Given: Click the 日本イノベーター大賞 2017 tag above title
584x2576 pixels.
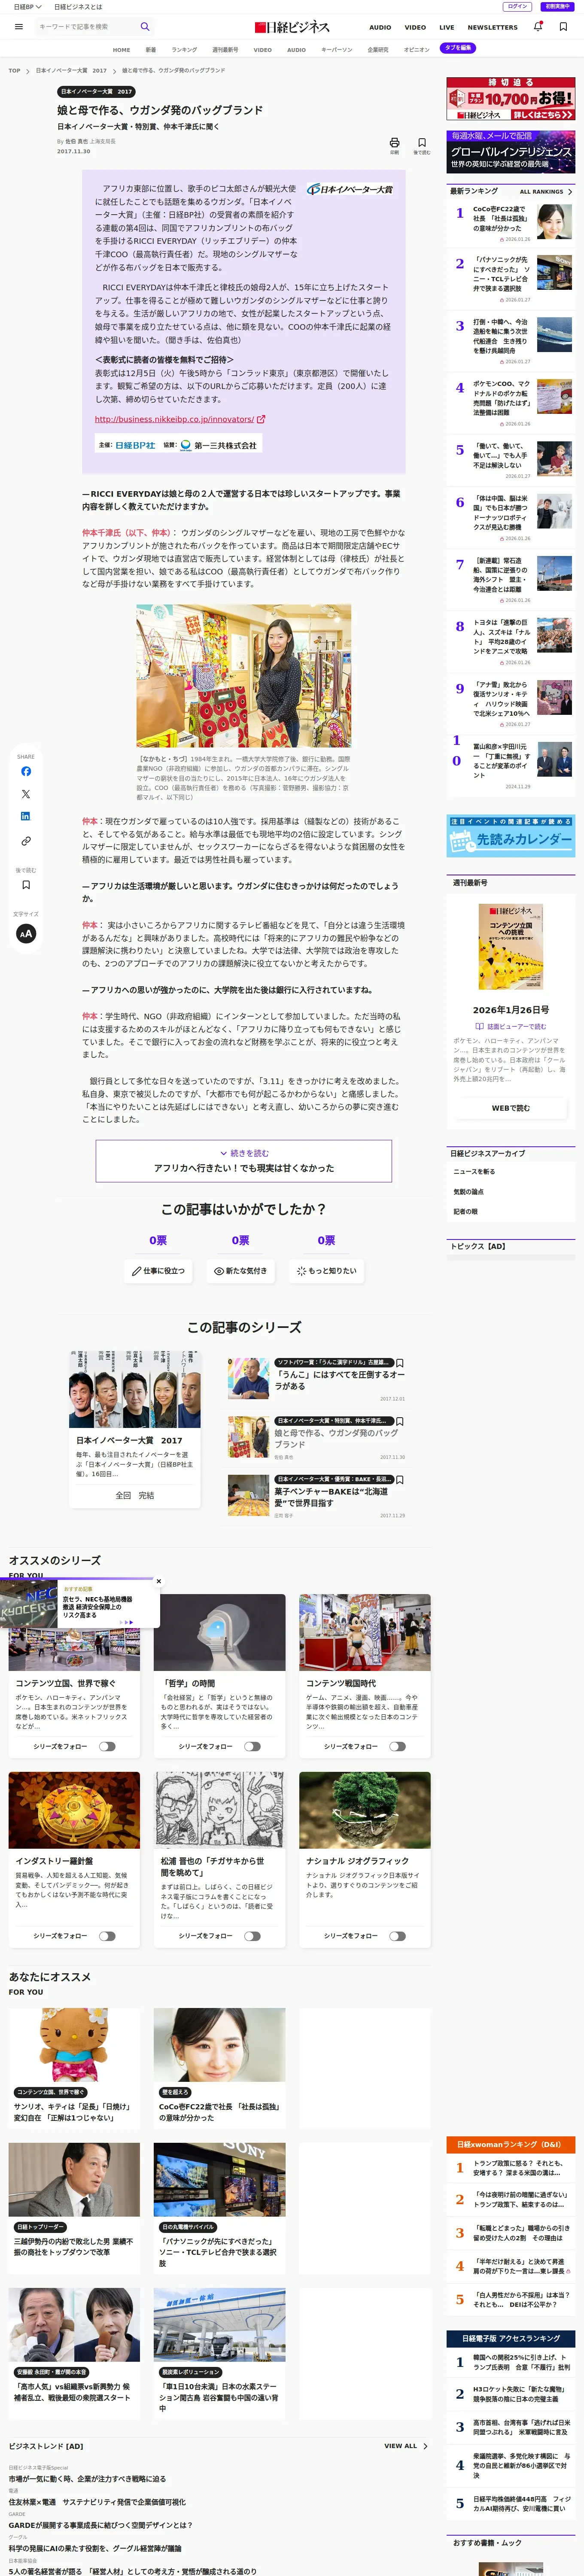Looking at the screenshot, I should click(x=97, y=91).
